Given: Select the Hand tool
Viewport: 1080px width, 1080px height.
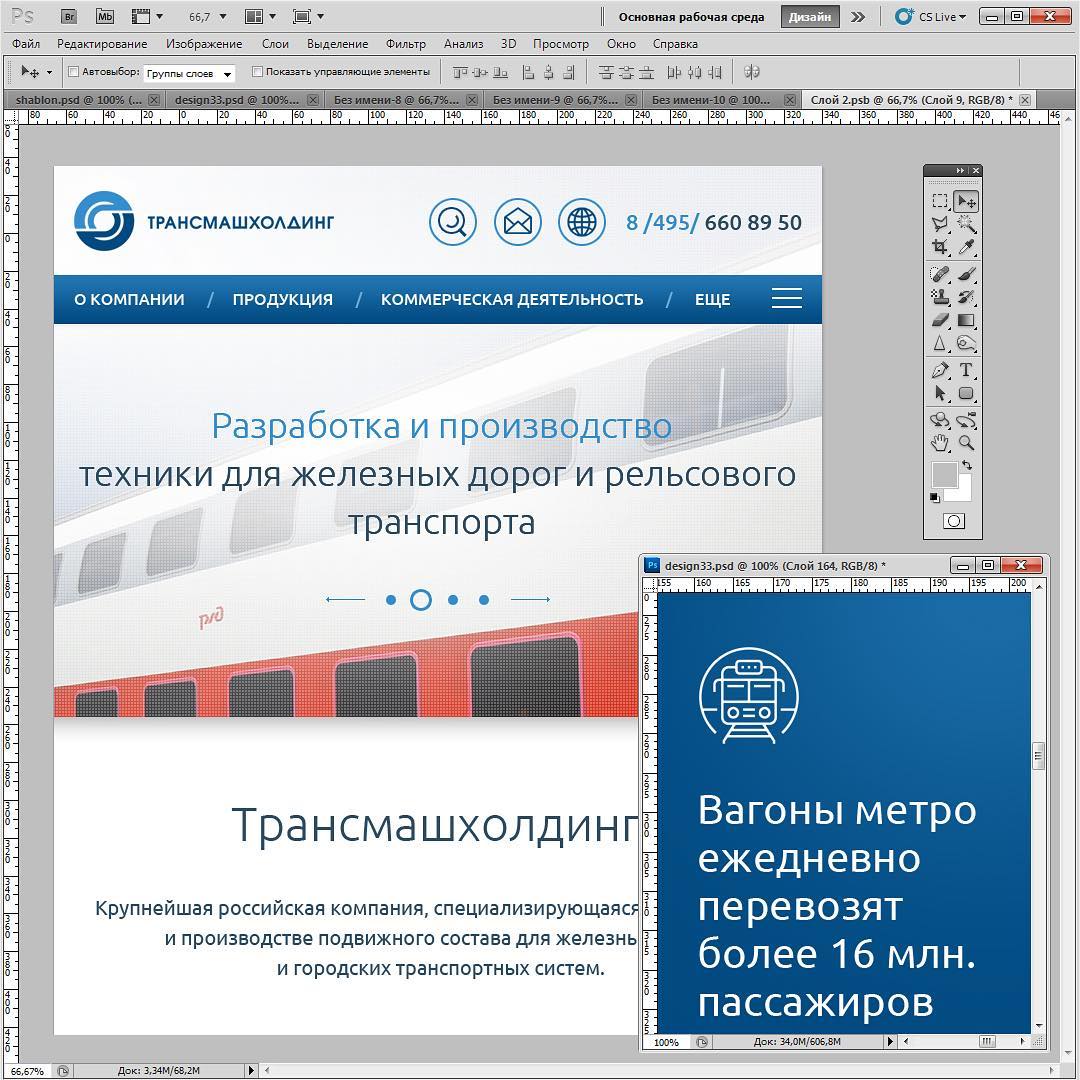Looking at the screenshot, I should click(940, 443).
